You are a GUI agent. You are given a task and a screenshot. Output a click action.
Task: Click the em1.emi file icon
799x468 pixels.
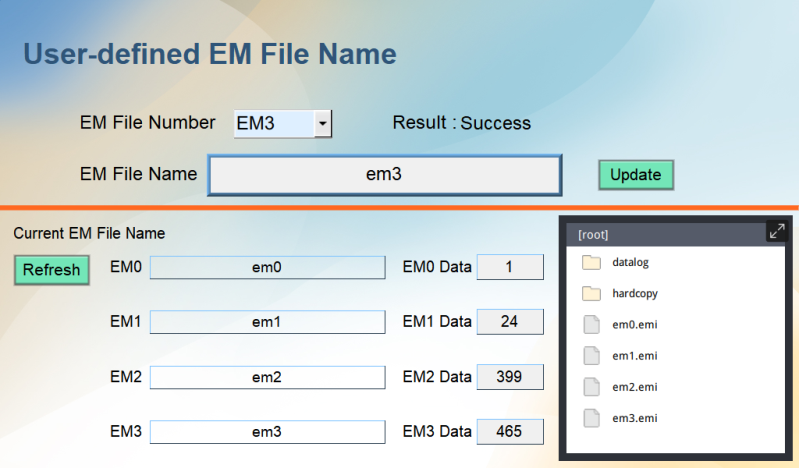point(591,356)
